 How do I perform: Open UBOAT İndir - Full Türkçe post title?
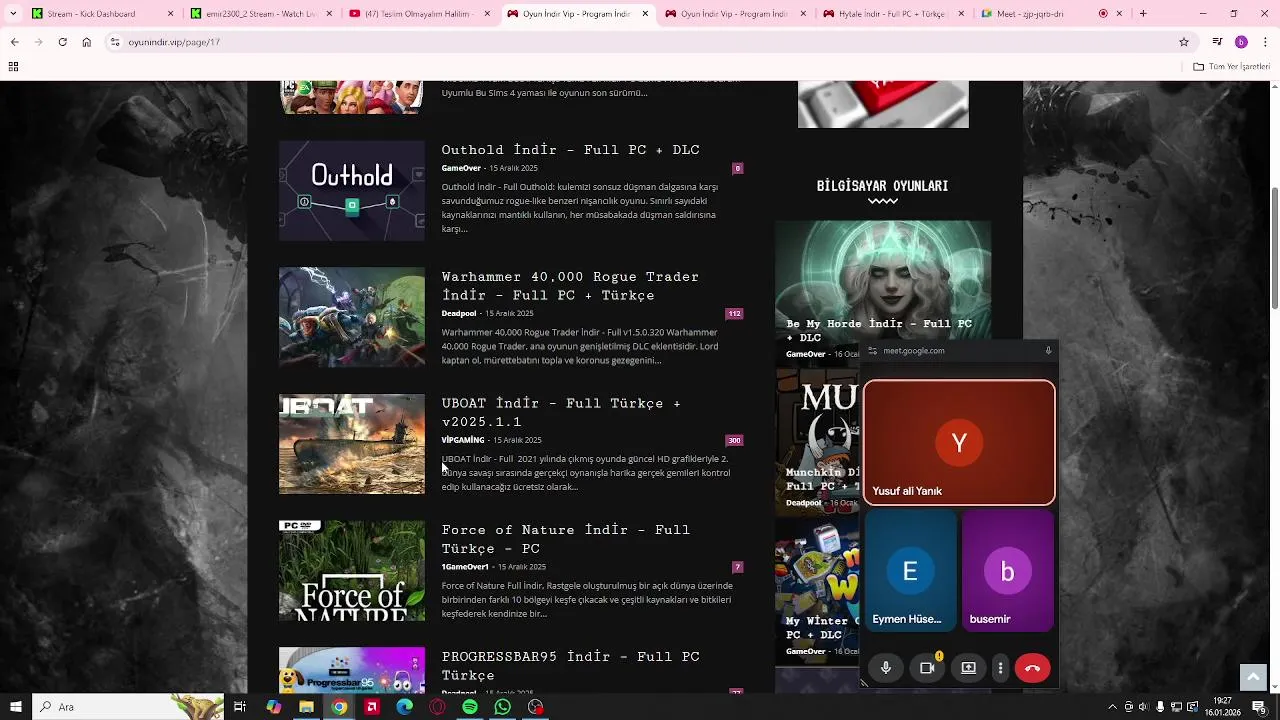(561, 412)
